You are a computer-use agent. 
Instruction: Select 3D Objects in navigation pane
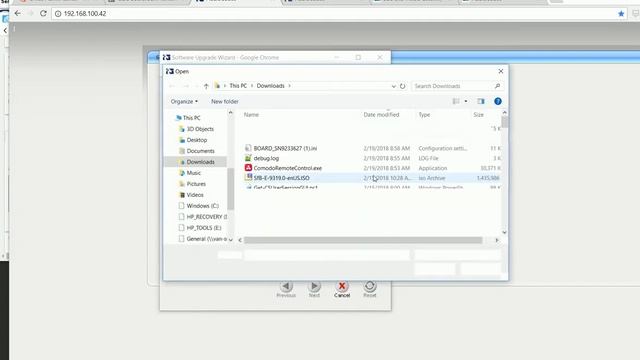200,129
